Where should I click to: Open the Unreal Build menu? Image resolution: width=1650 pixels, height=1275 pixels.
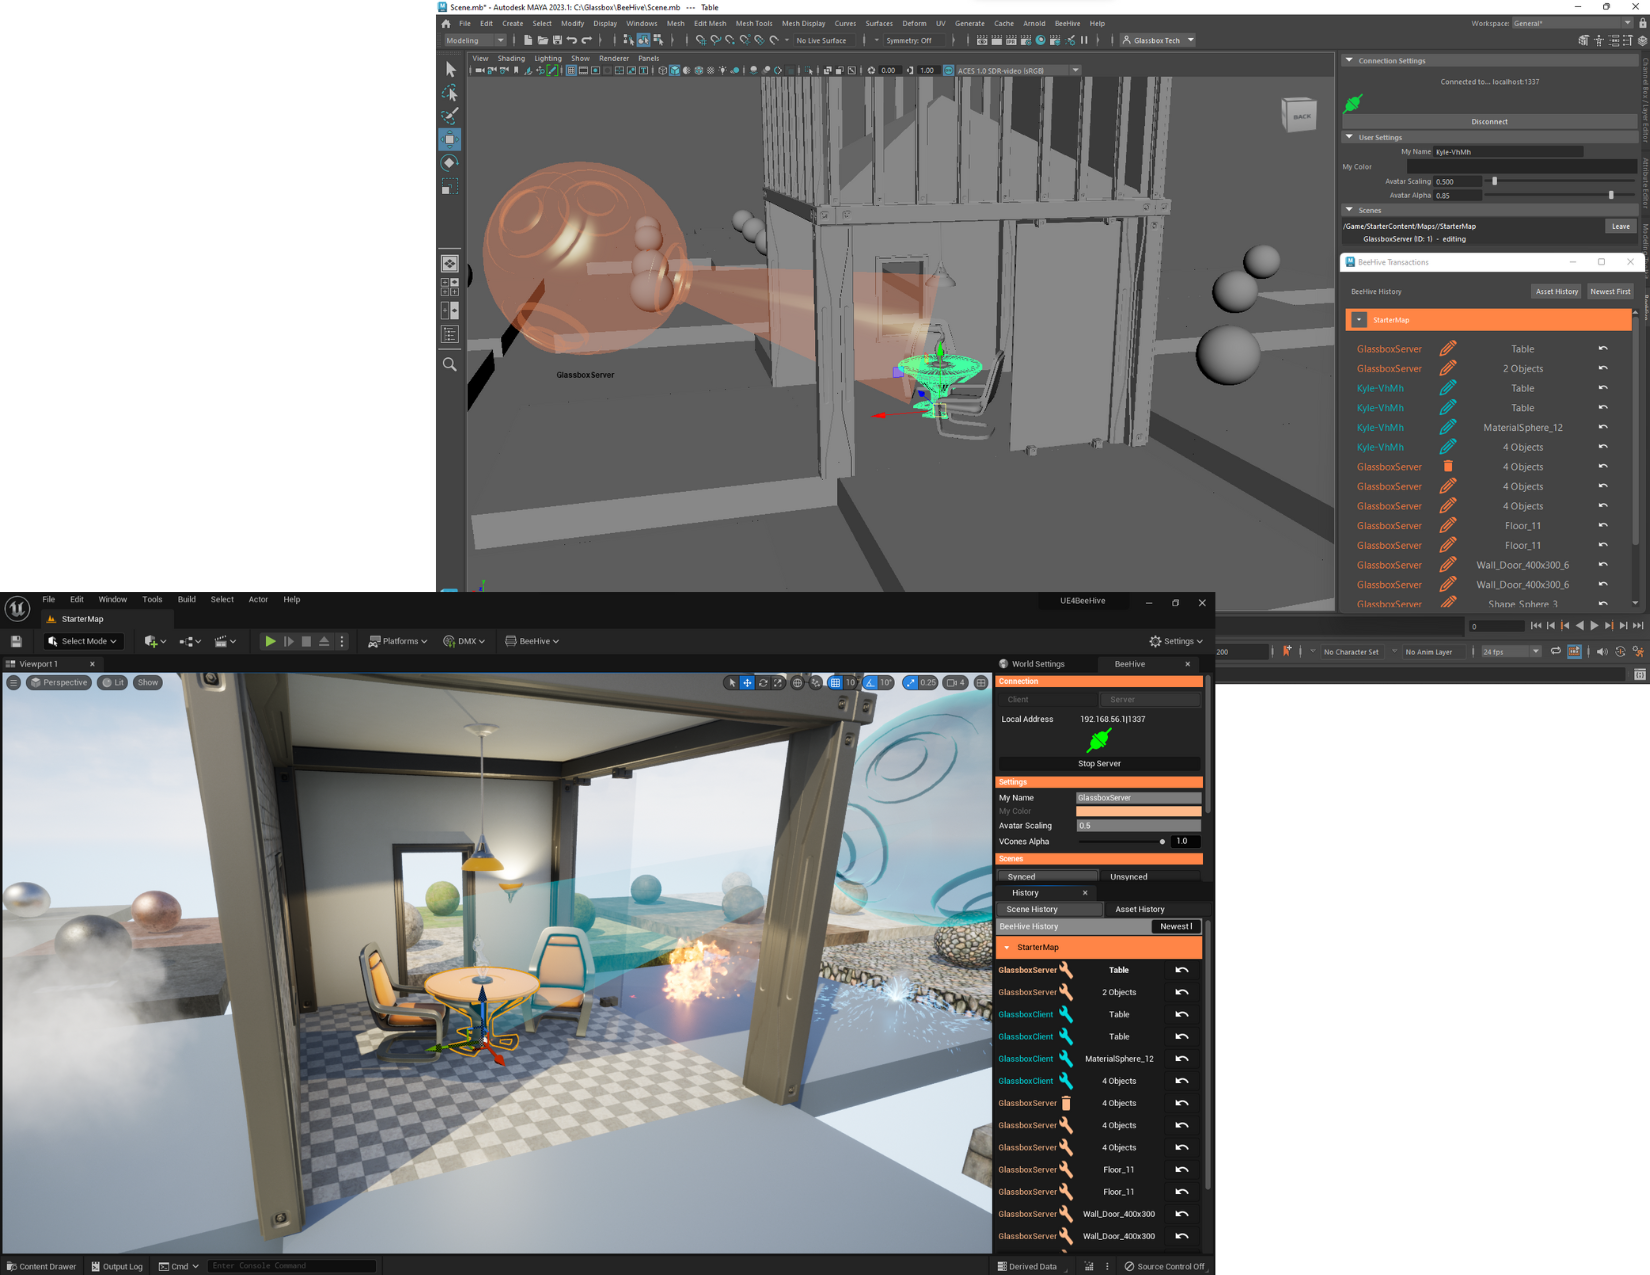(x=187, y=599)
